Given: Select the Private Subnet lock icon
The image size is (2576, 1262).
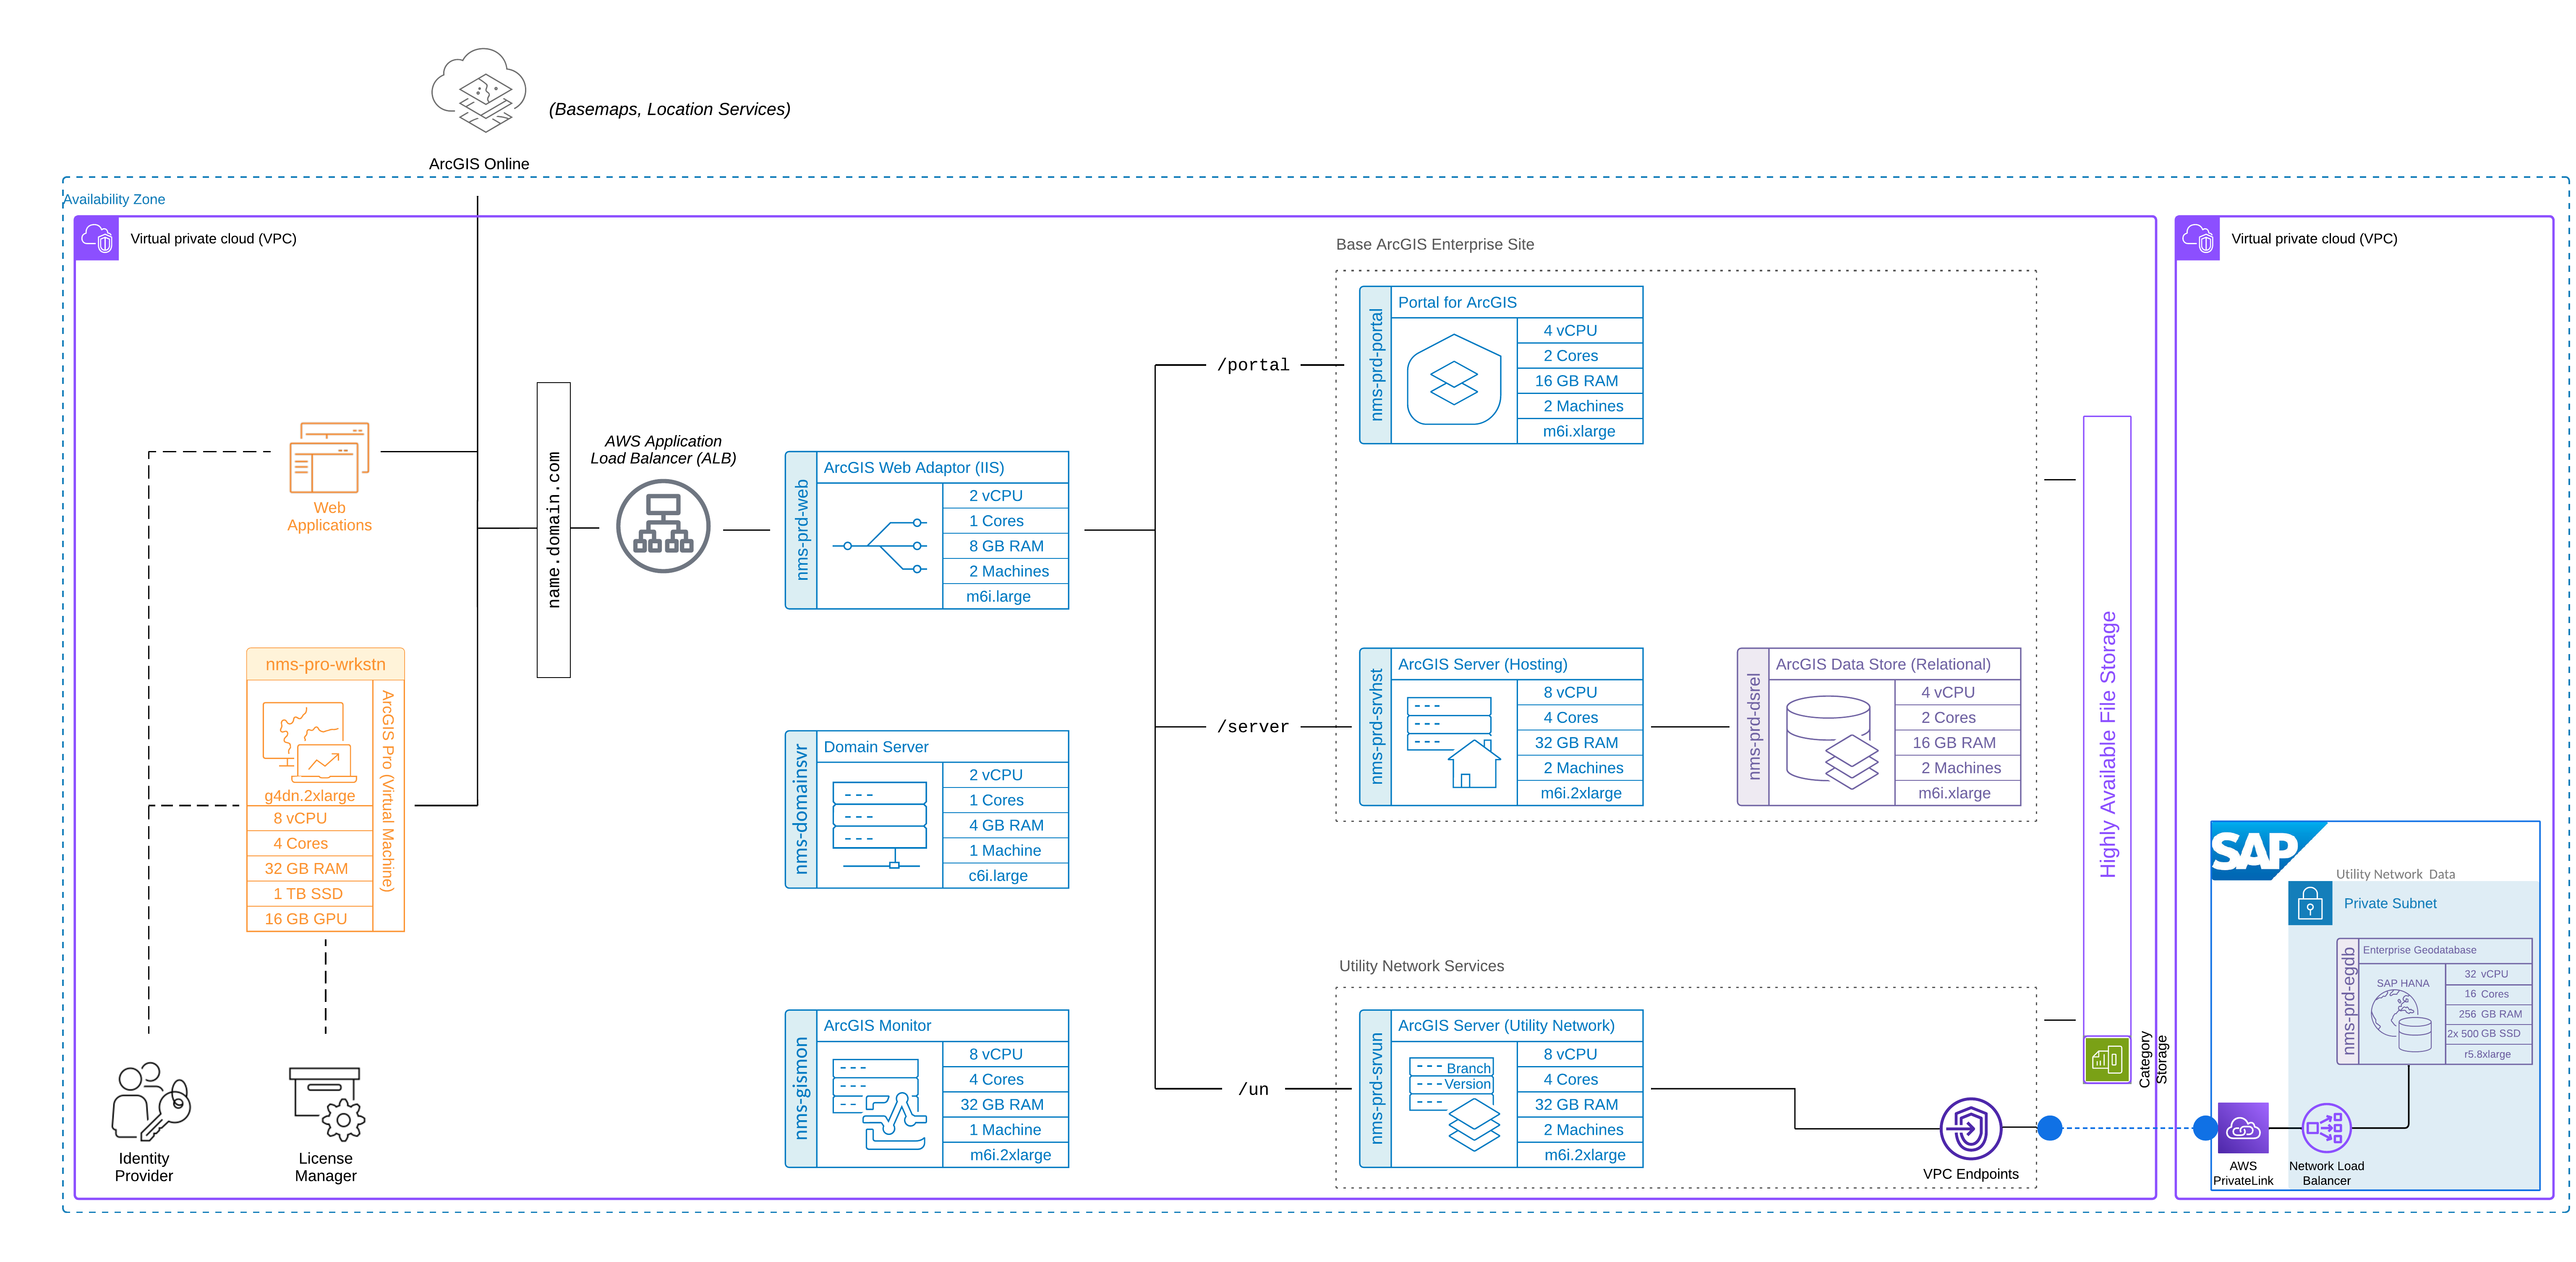Looking at the screenshot, I should coord(2310,903).
